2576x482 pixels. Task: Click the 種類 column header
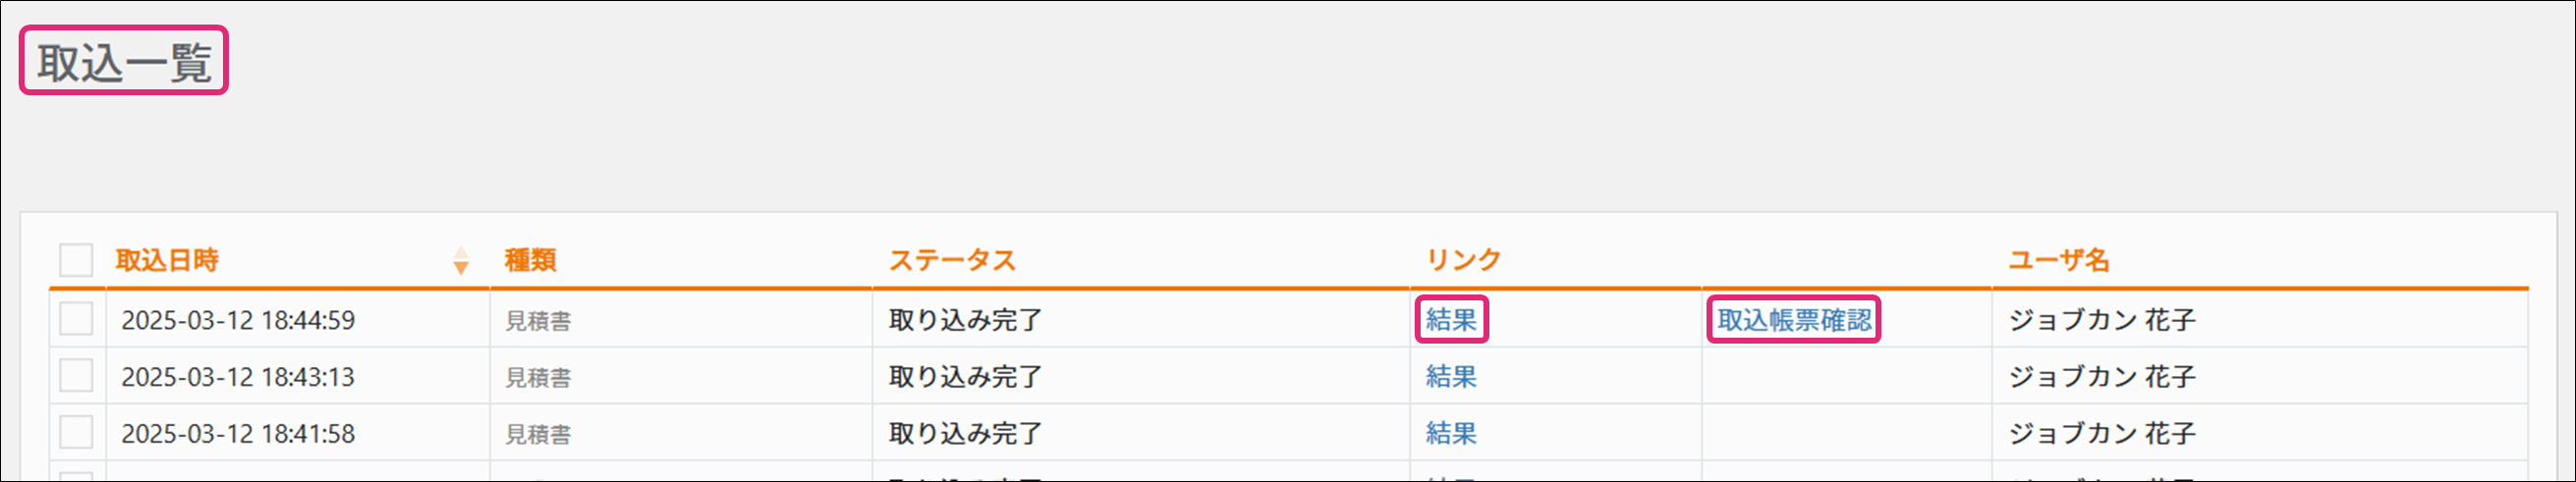tap(530, 260)
